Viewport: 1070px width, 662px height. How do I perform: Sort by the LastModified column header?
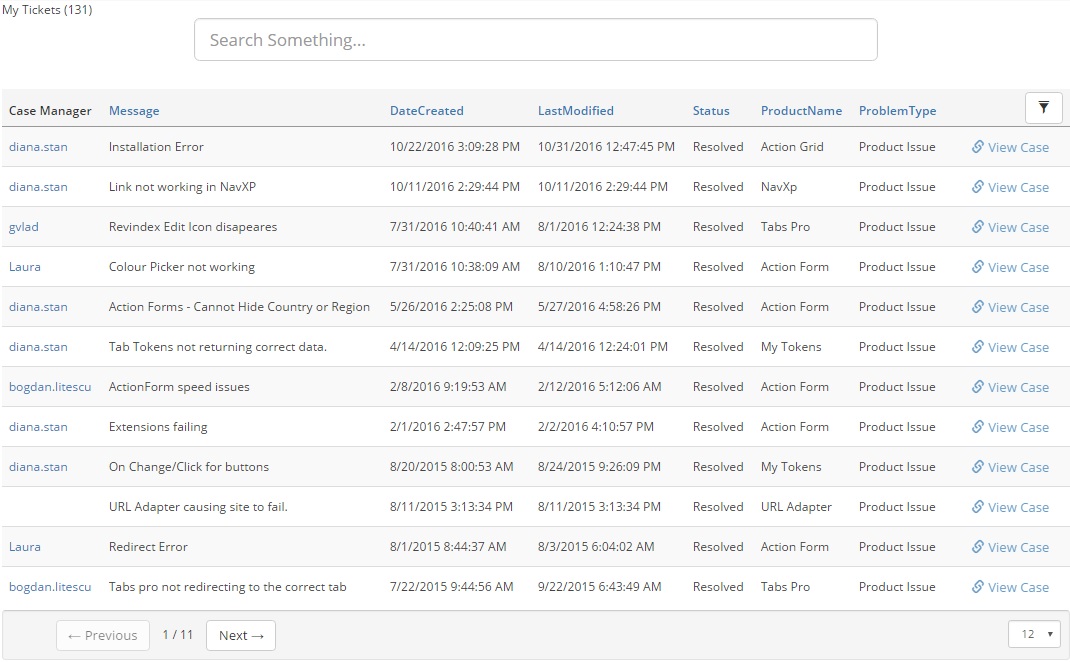pos(575,111)
